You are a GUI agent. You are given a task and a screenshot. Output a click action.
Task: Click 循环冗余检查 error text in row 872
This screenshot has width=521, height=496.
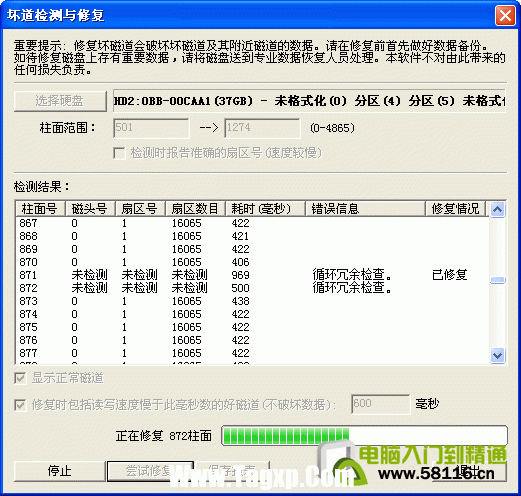[x=352, y=288]
